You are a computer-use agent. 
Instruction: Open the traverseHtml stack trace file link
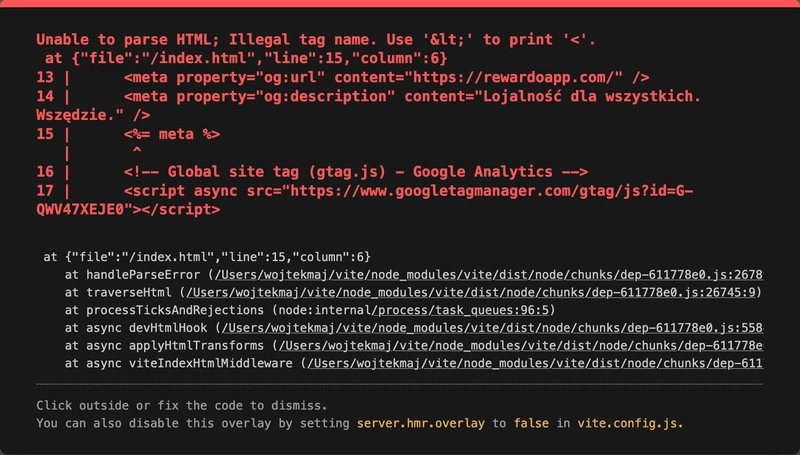pyautogui.click(x=471, y=293)
